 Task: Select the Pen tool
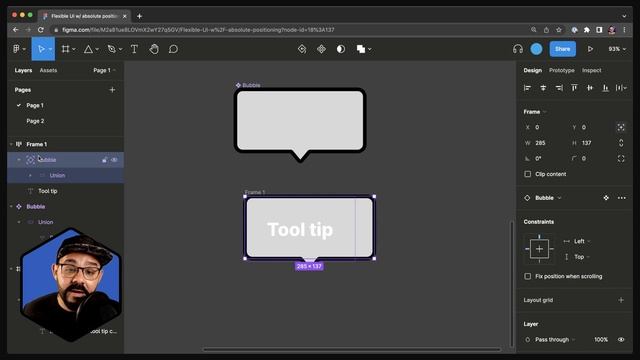(x=111, y=49)
